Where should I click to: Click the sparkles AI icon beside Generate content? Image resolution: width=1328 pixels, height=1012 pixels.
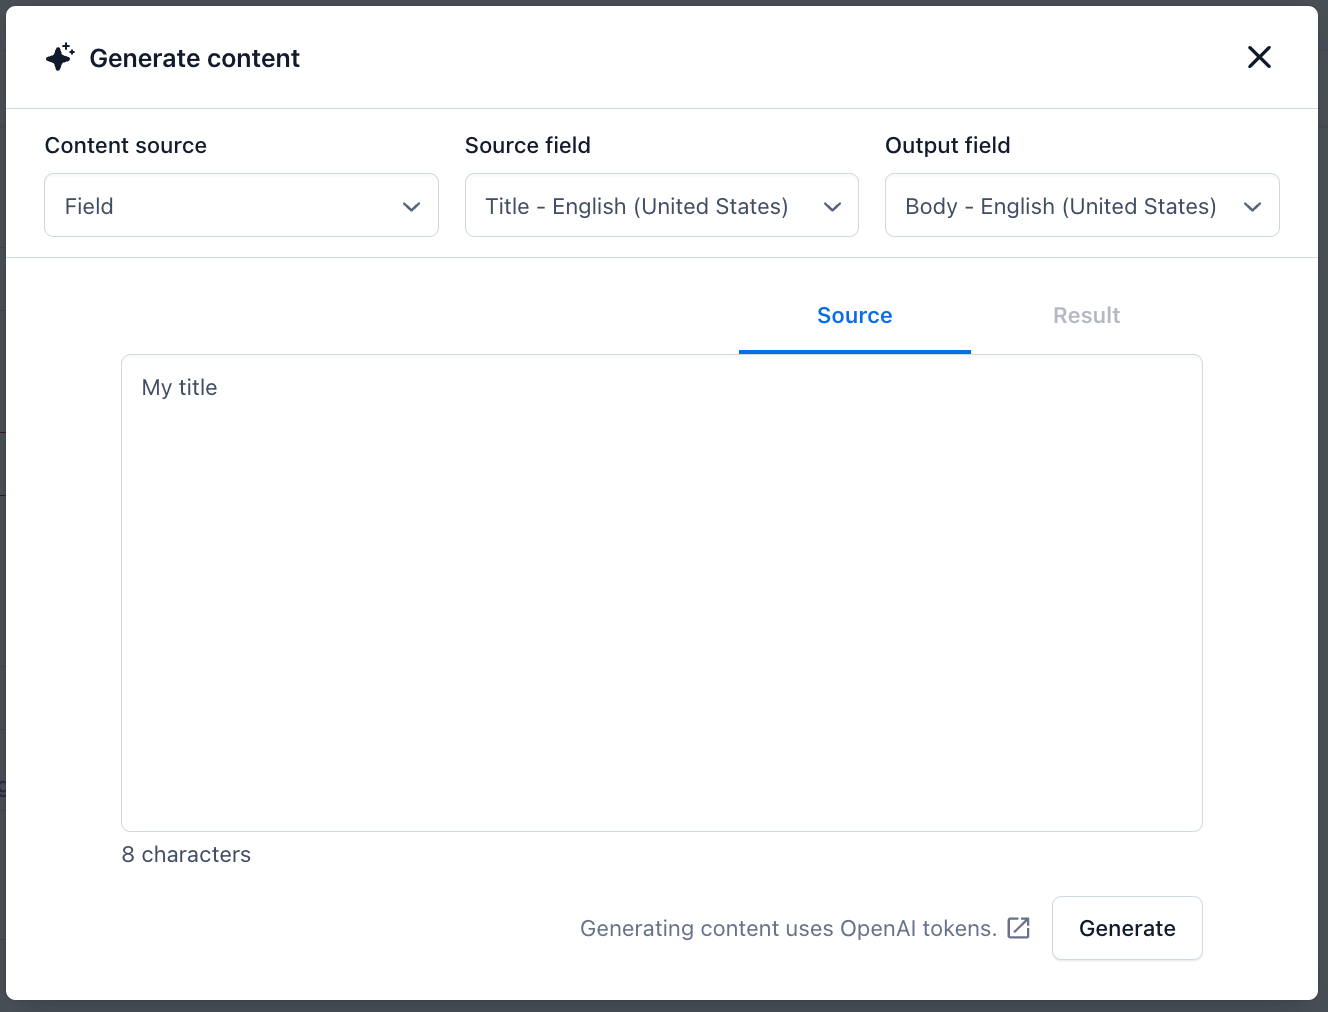[x=60, y=57]
